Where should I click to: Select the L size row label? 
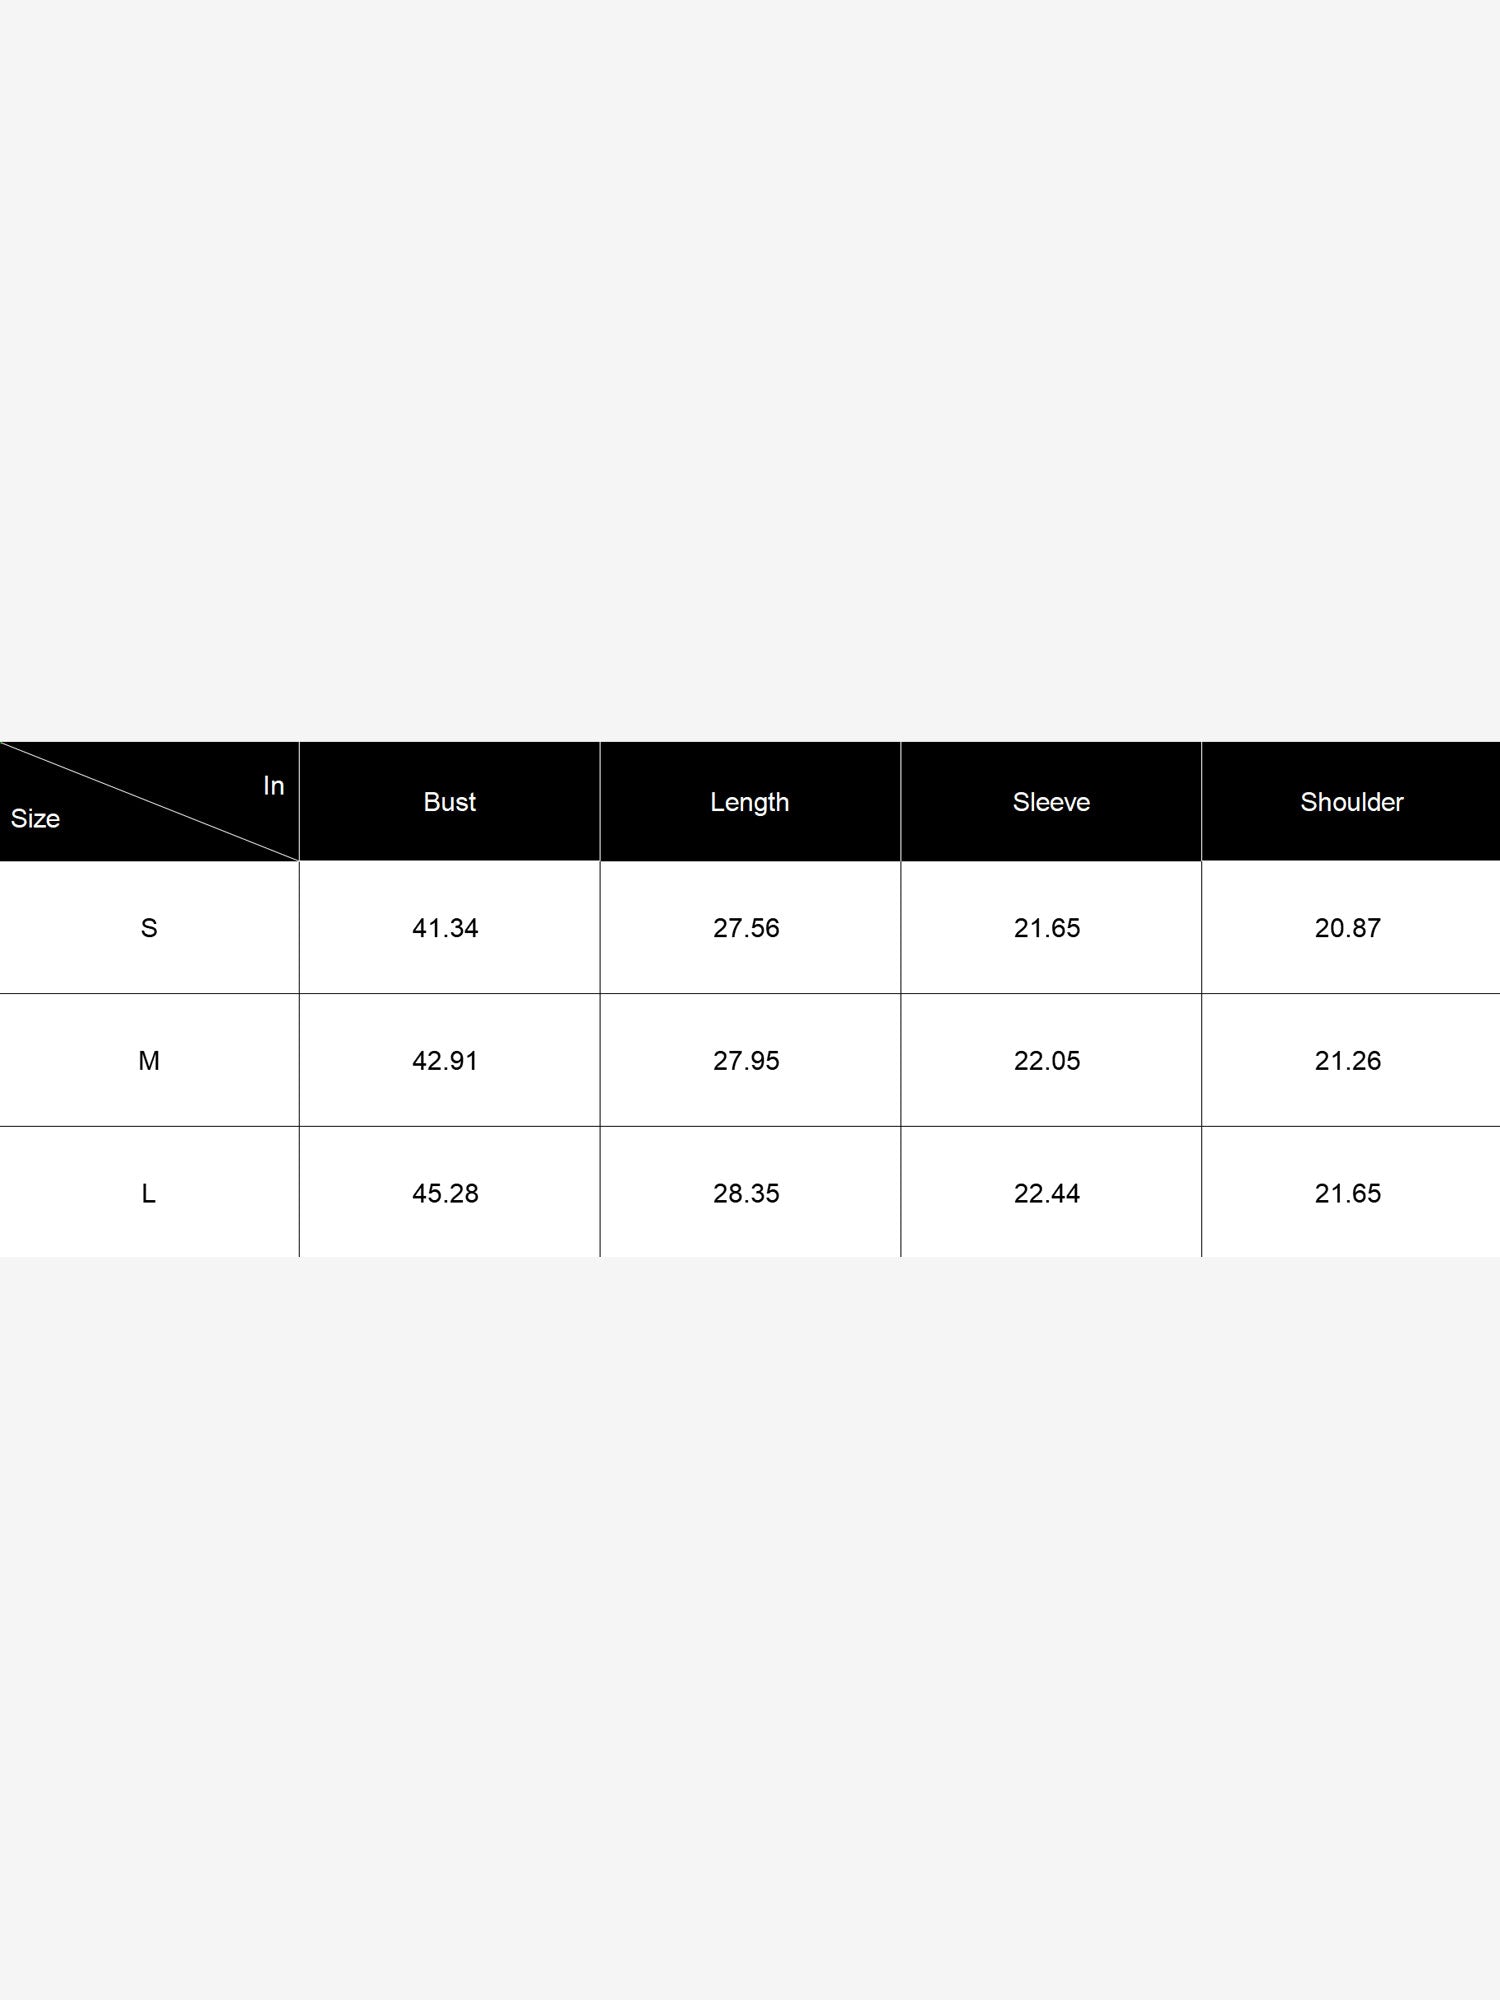[x=149, y=1194]
